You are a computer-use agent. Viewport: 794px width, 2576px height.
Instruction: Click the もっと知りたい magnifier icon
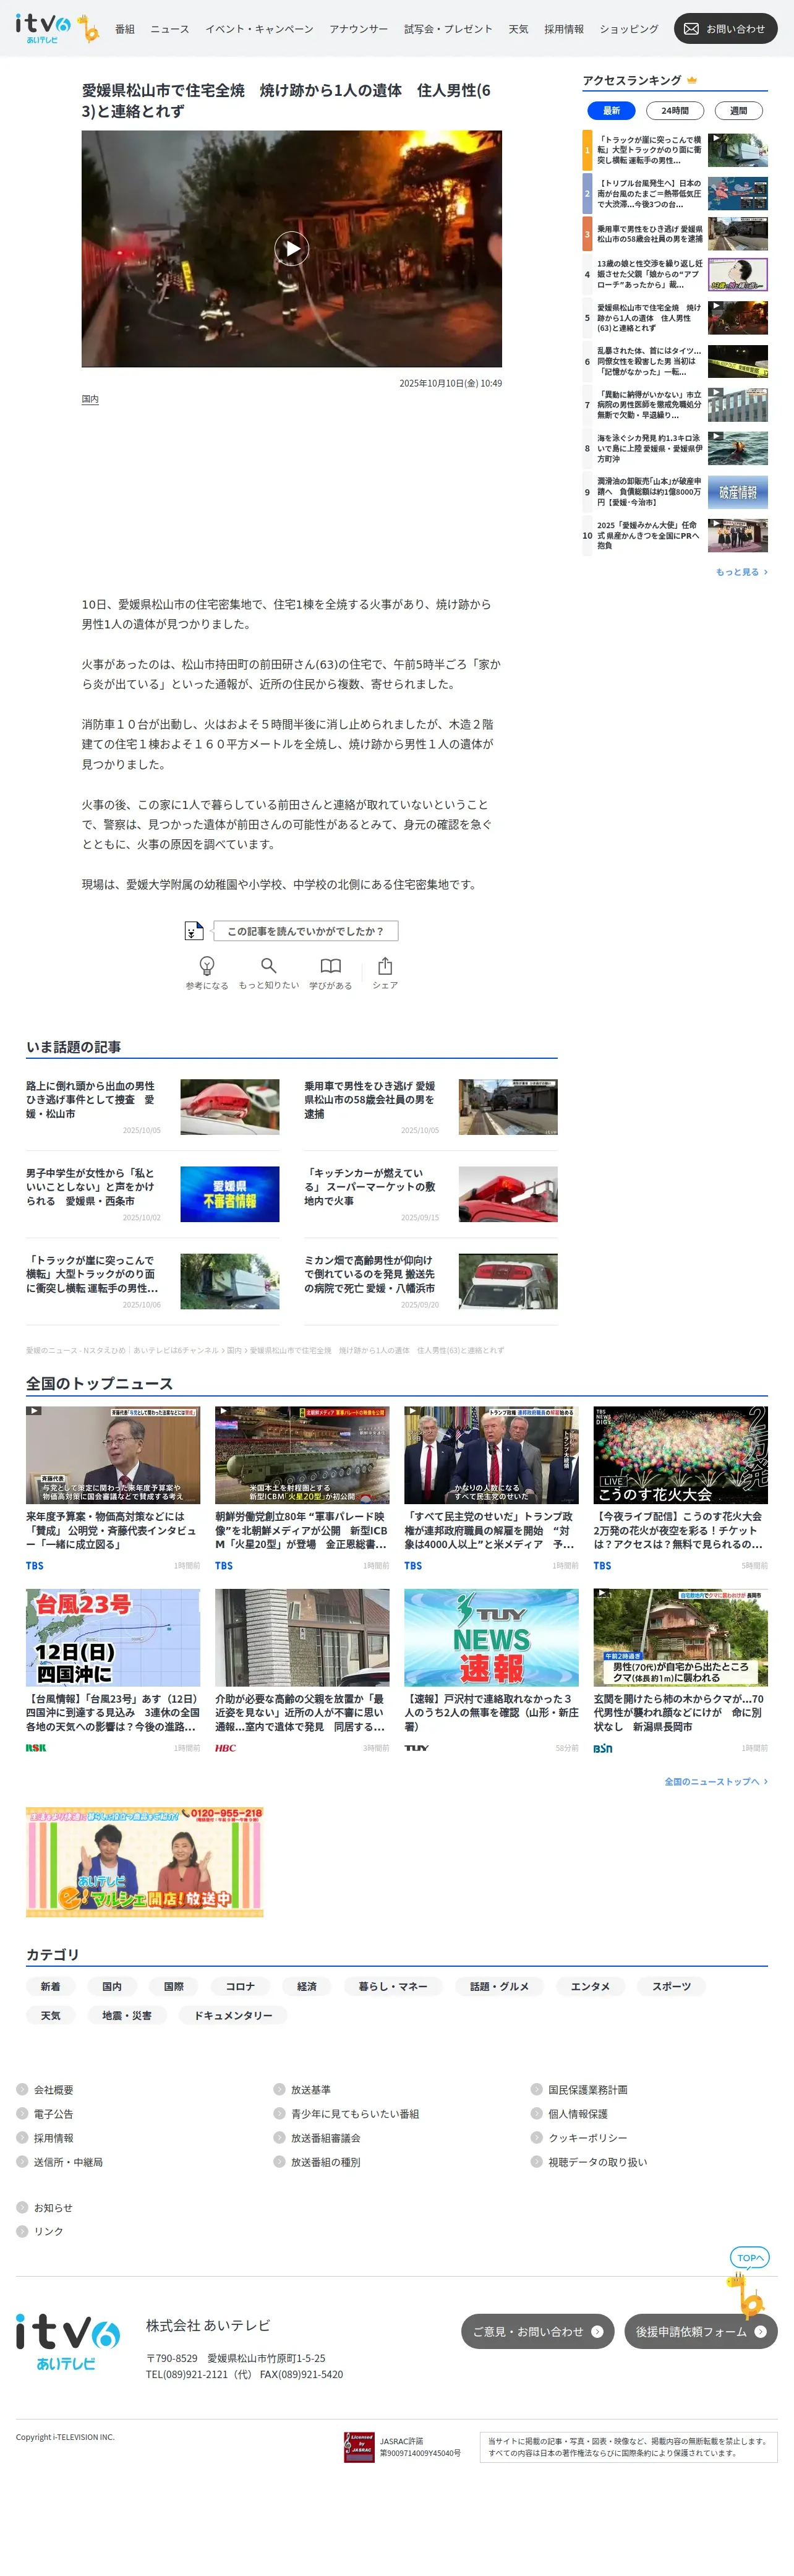[268, 965]
